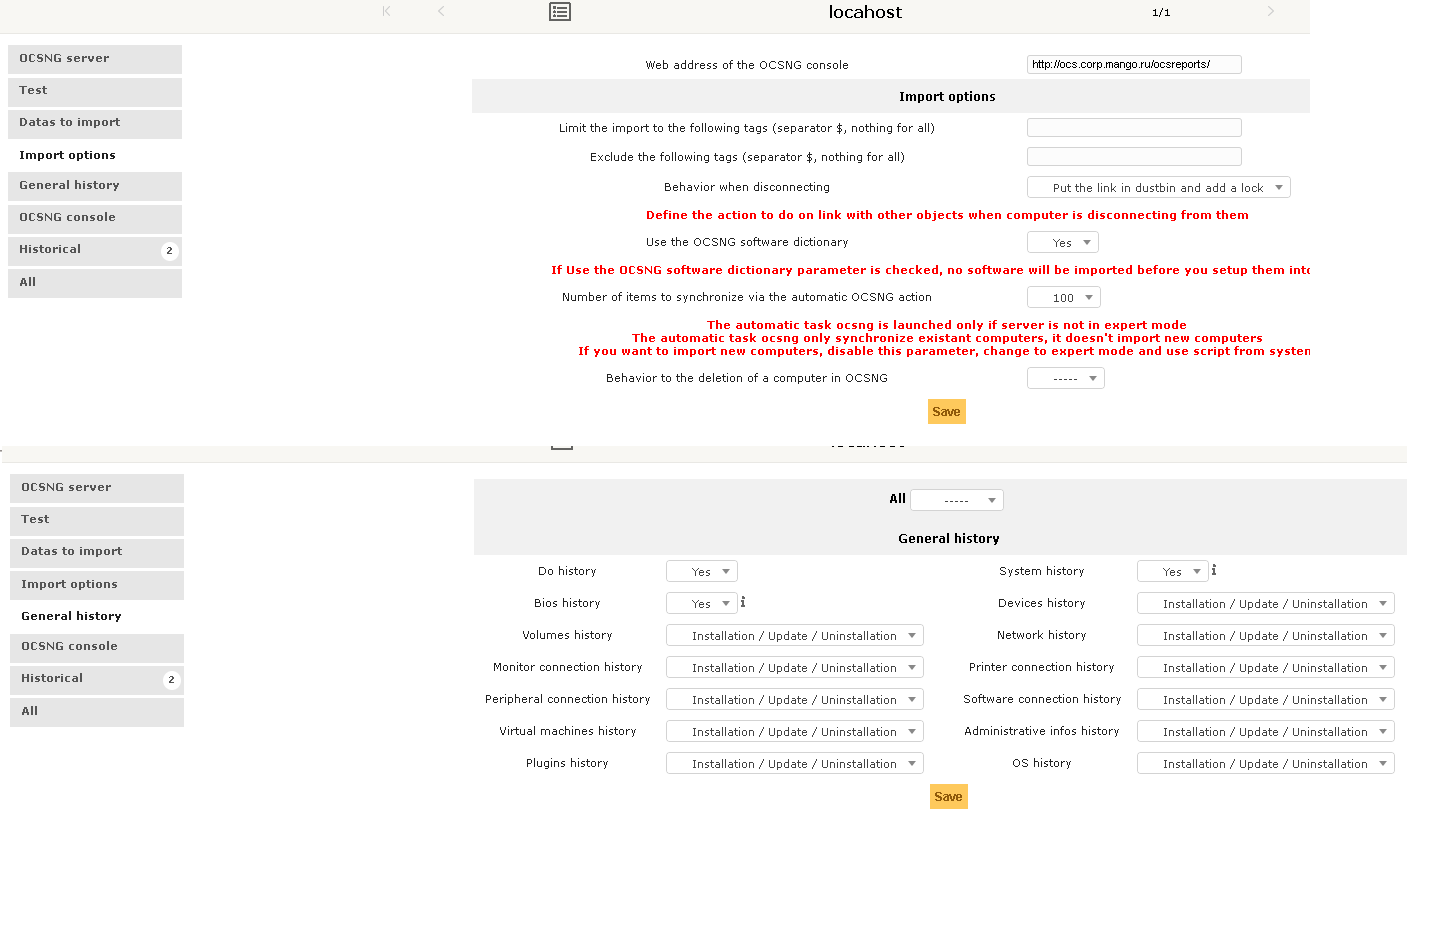
Task: Open the OCSNG console tab
Action: pyautogui.click(x=94, y=217)
